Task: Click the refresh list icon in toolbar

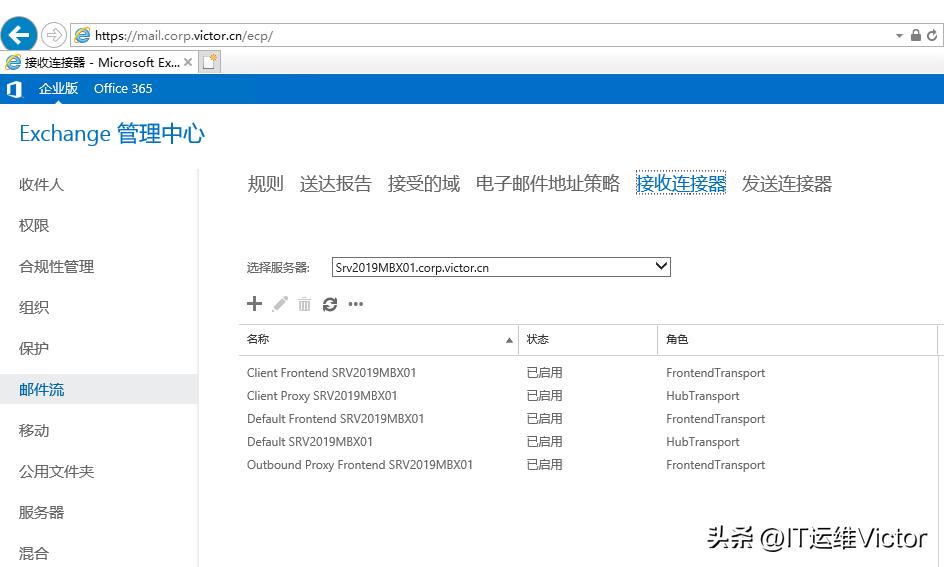Action: click(x=330, y=305)
